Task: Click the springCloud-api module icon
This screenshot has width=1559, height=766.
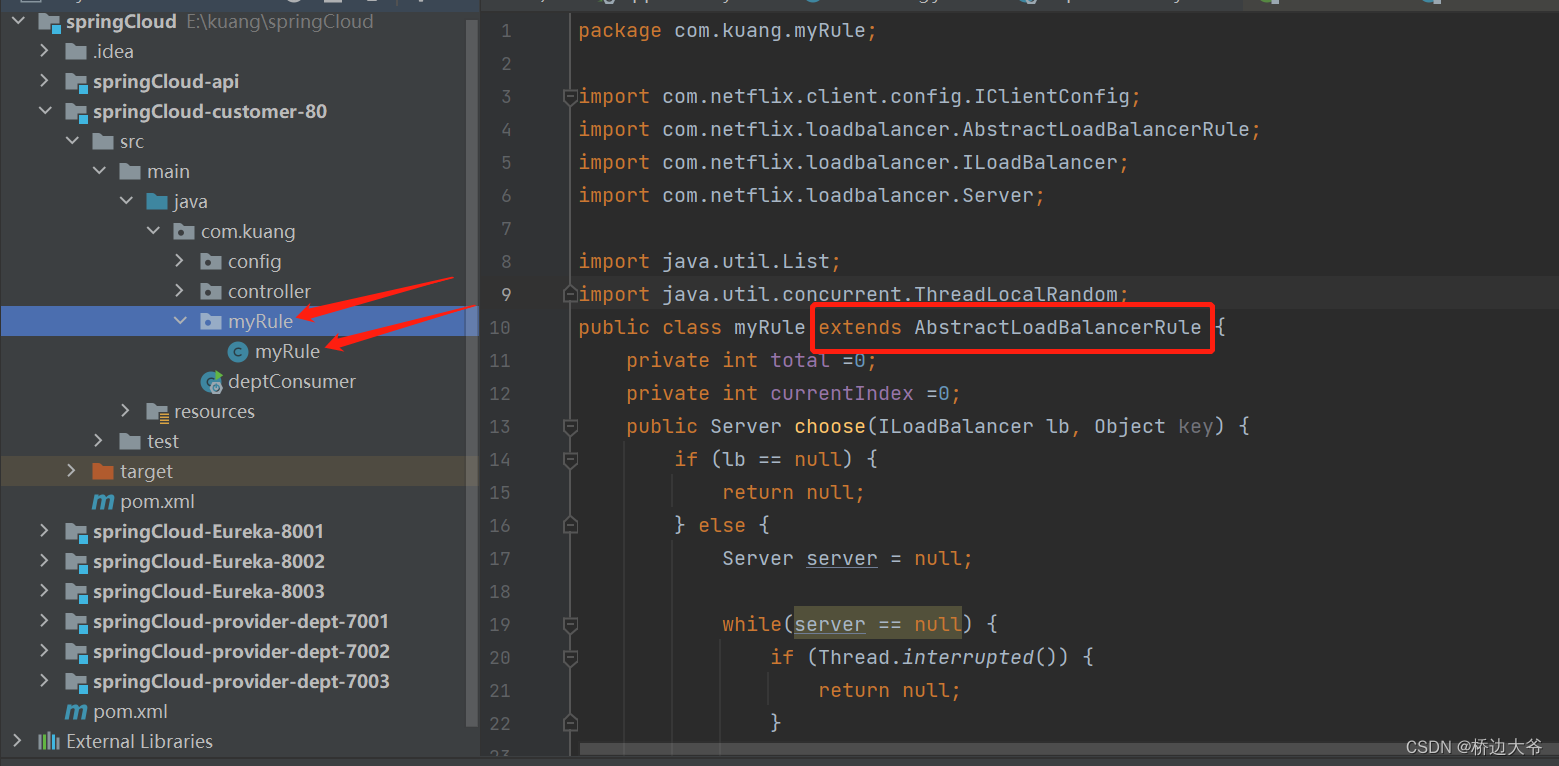Action: [76, 81]
